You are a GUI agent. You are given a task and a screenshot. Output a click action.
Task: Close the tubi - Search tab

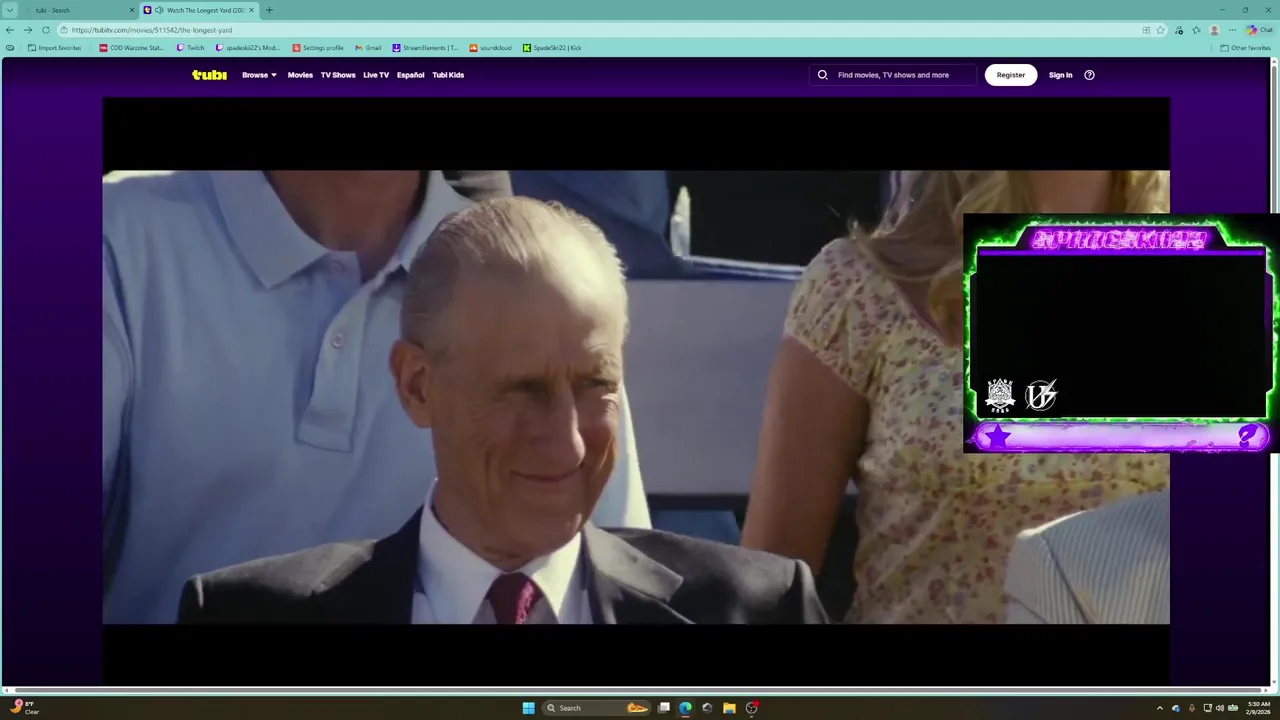coord(131,10)
